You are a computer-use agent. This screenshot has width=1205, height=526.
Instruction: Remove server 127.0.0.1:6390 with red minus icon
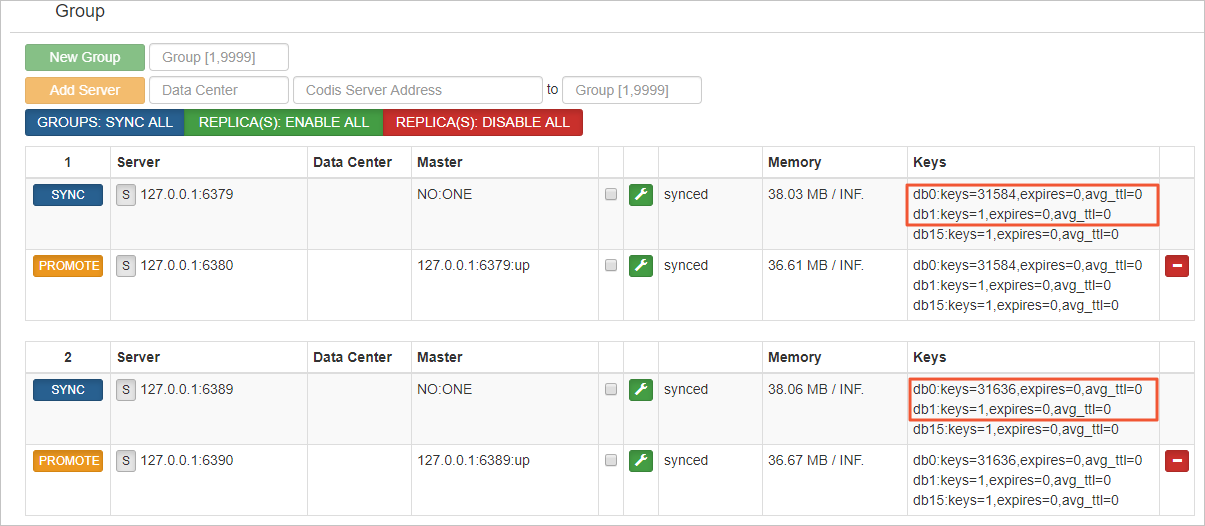coord(1177,461)
